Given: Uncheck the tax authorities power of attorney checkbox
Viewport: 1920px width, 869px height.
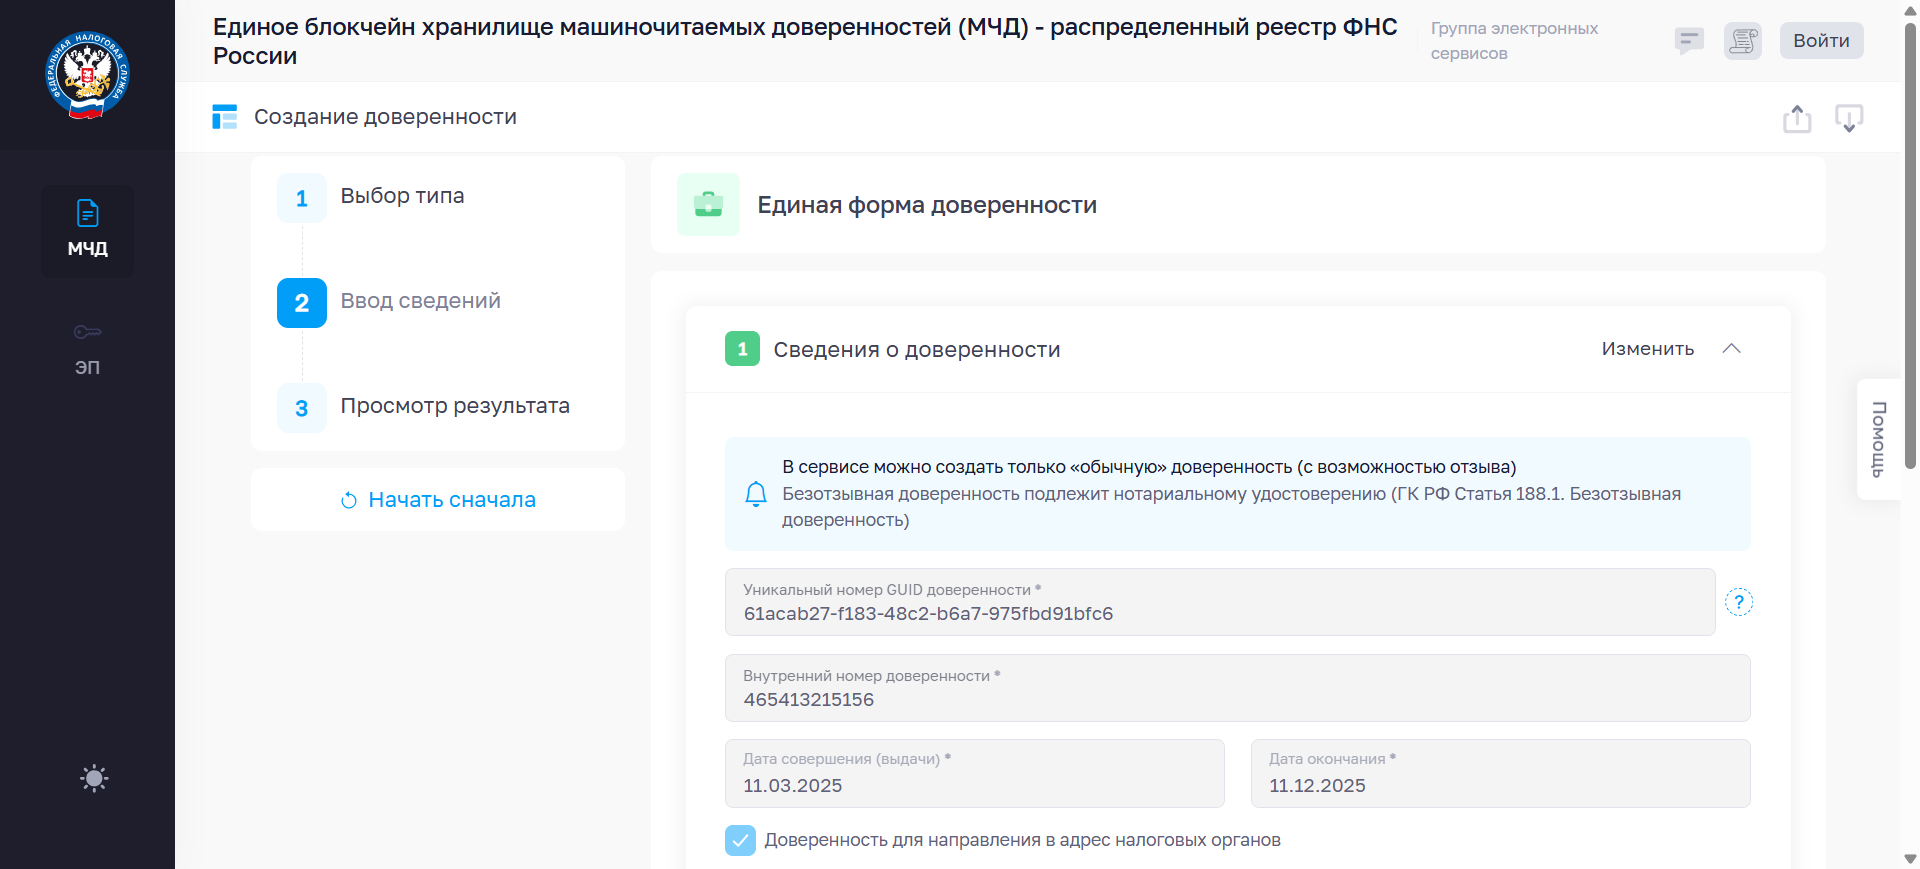Looking at the screenshot, I should (x=740, y=840).
